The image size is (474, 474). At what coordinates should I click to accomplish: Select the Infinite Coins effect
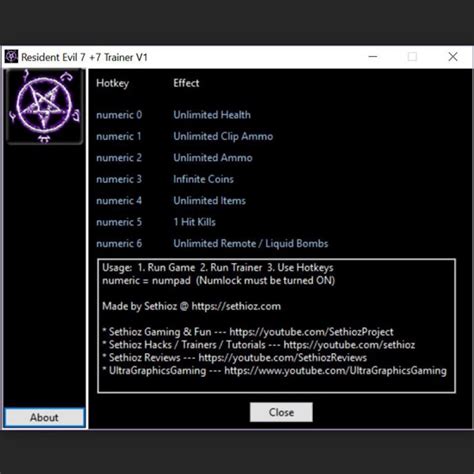203,179
